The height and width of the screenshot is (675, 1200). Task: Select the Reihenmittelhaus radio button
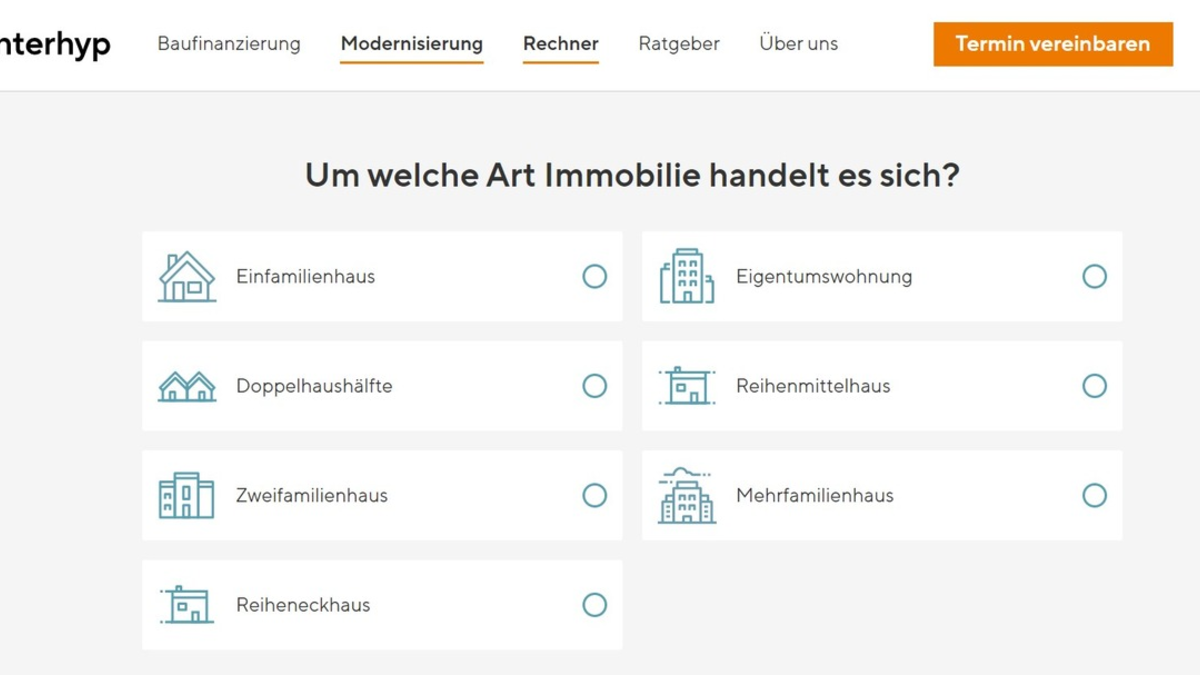point(1095,386)
